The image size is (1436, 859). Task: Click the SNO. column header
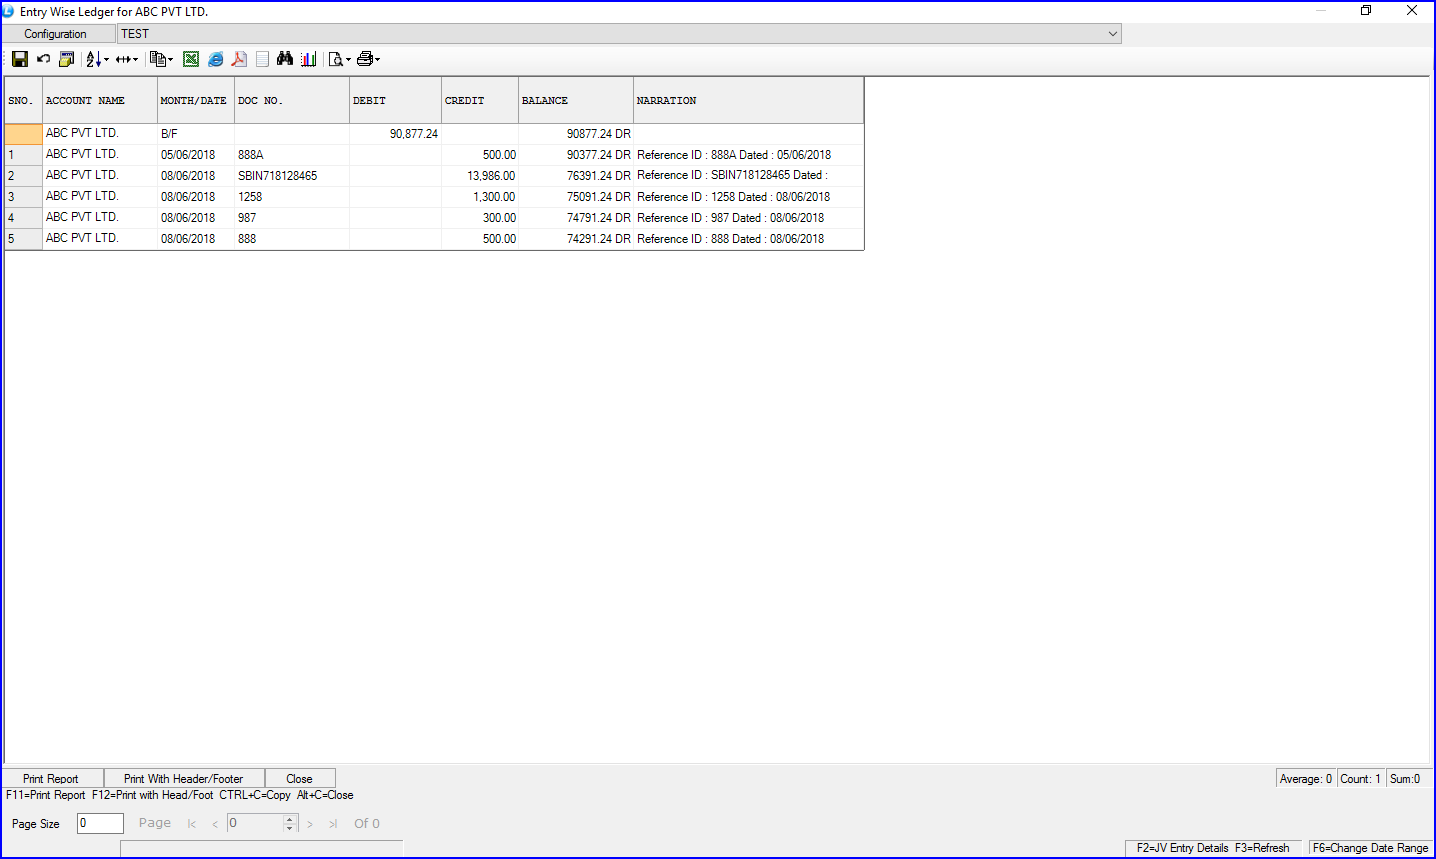tap(24, 100)
